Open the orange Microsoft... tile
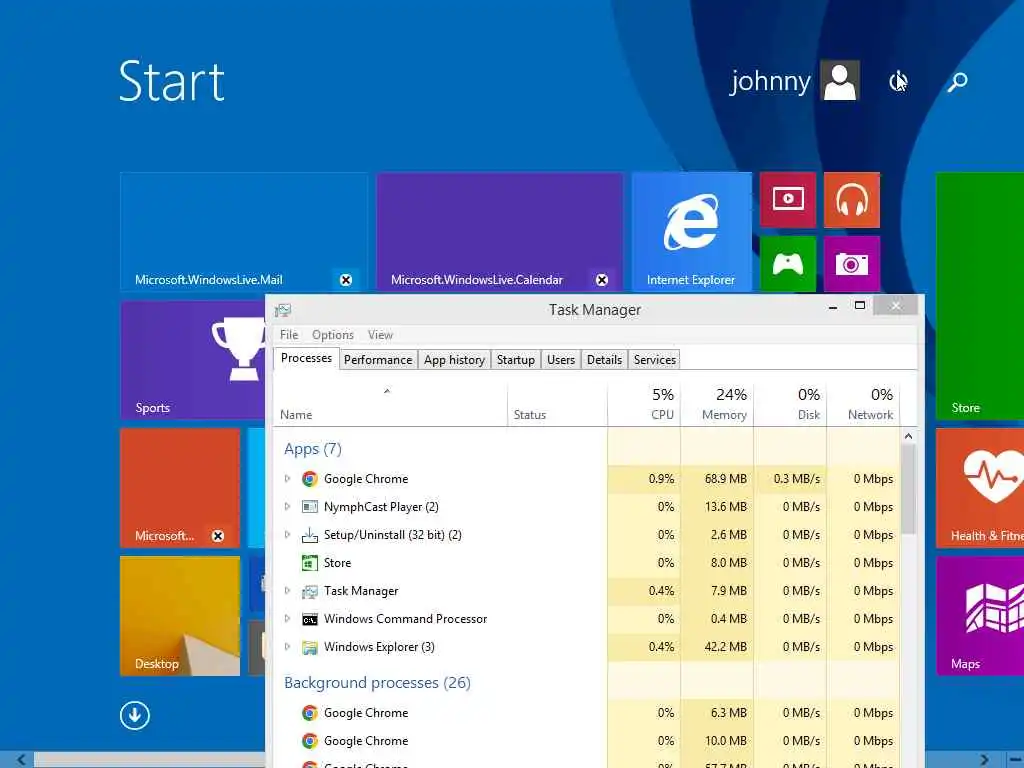Screen dimensions: 1024x768 click(x=180, y=488)
